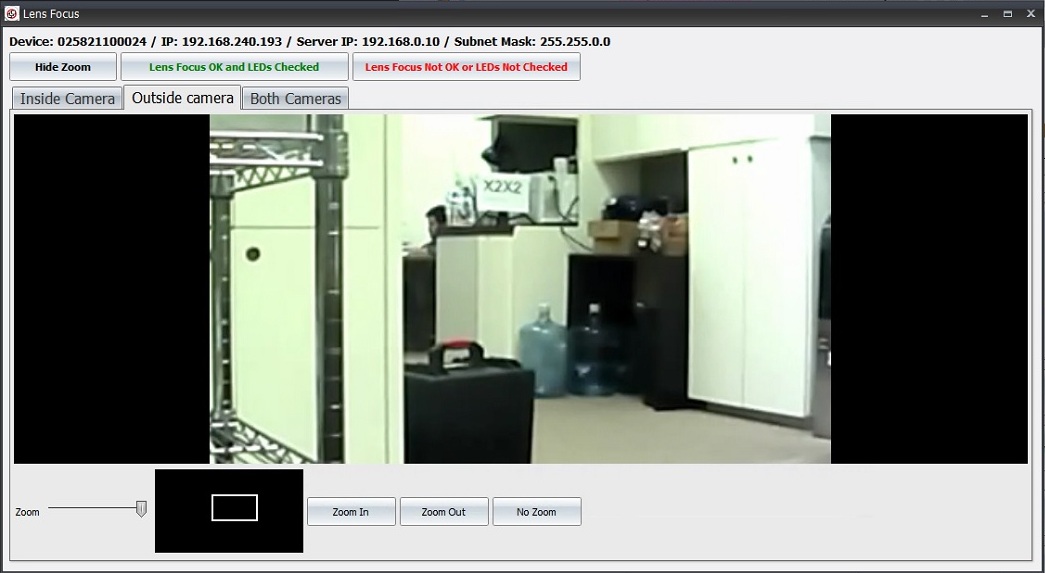Minimize the Lens Focus window

[985, 14]
